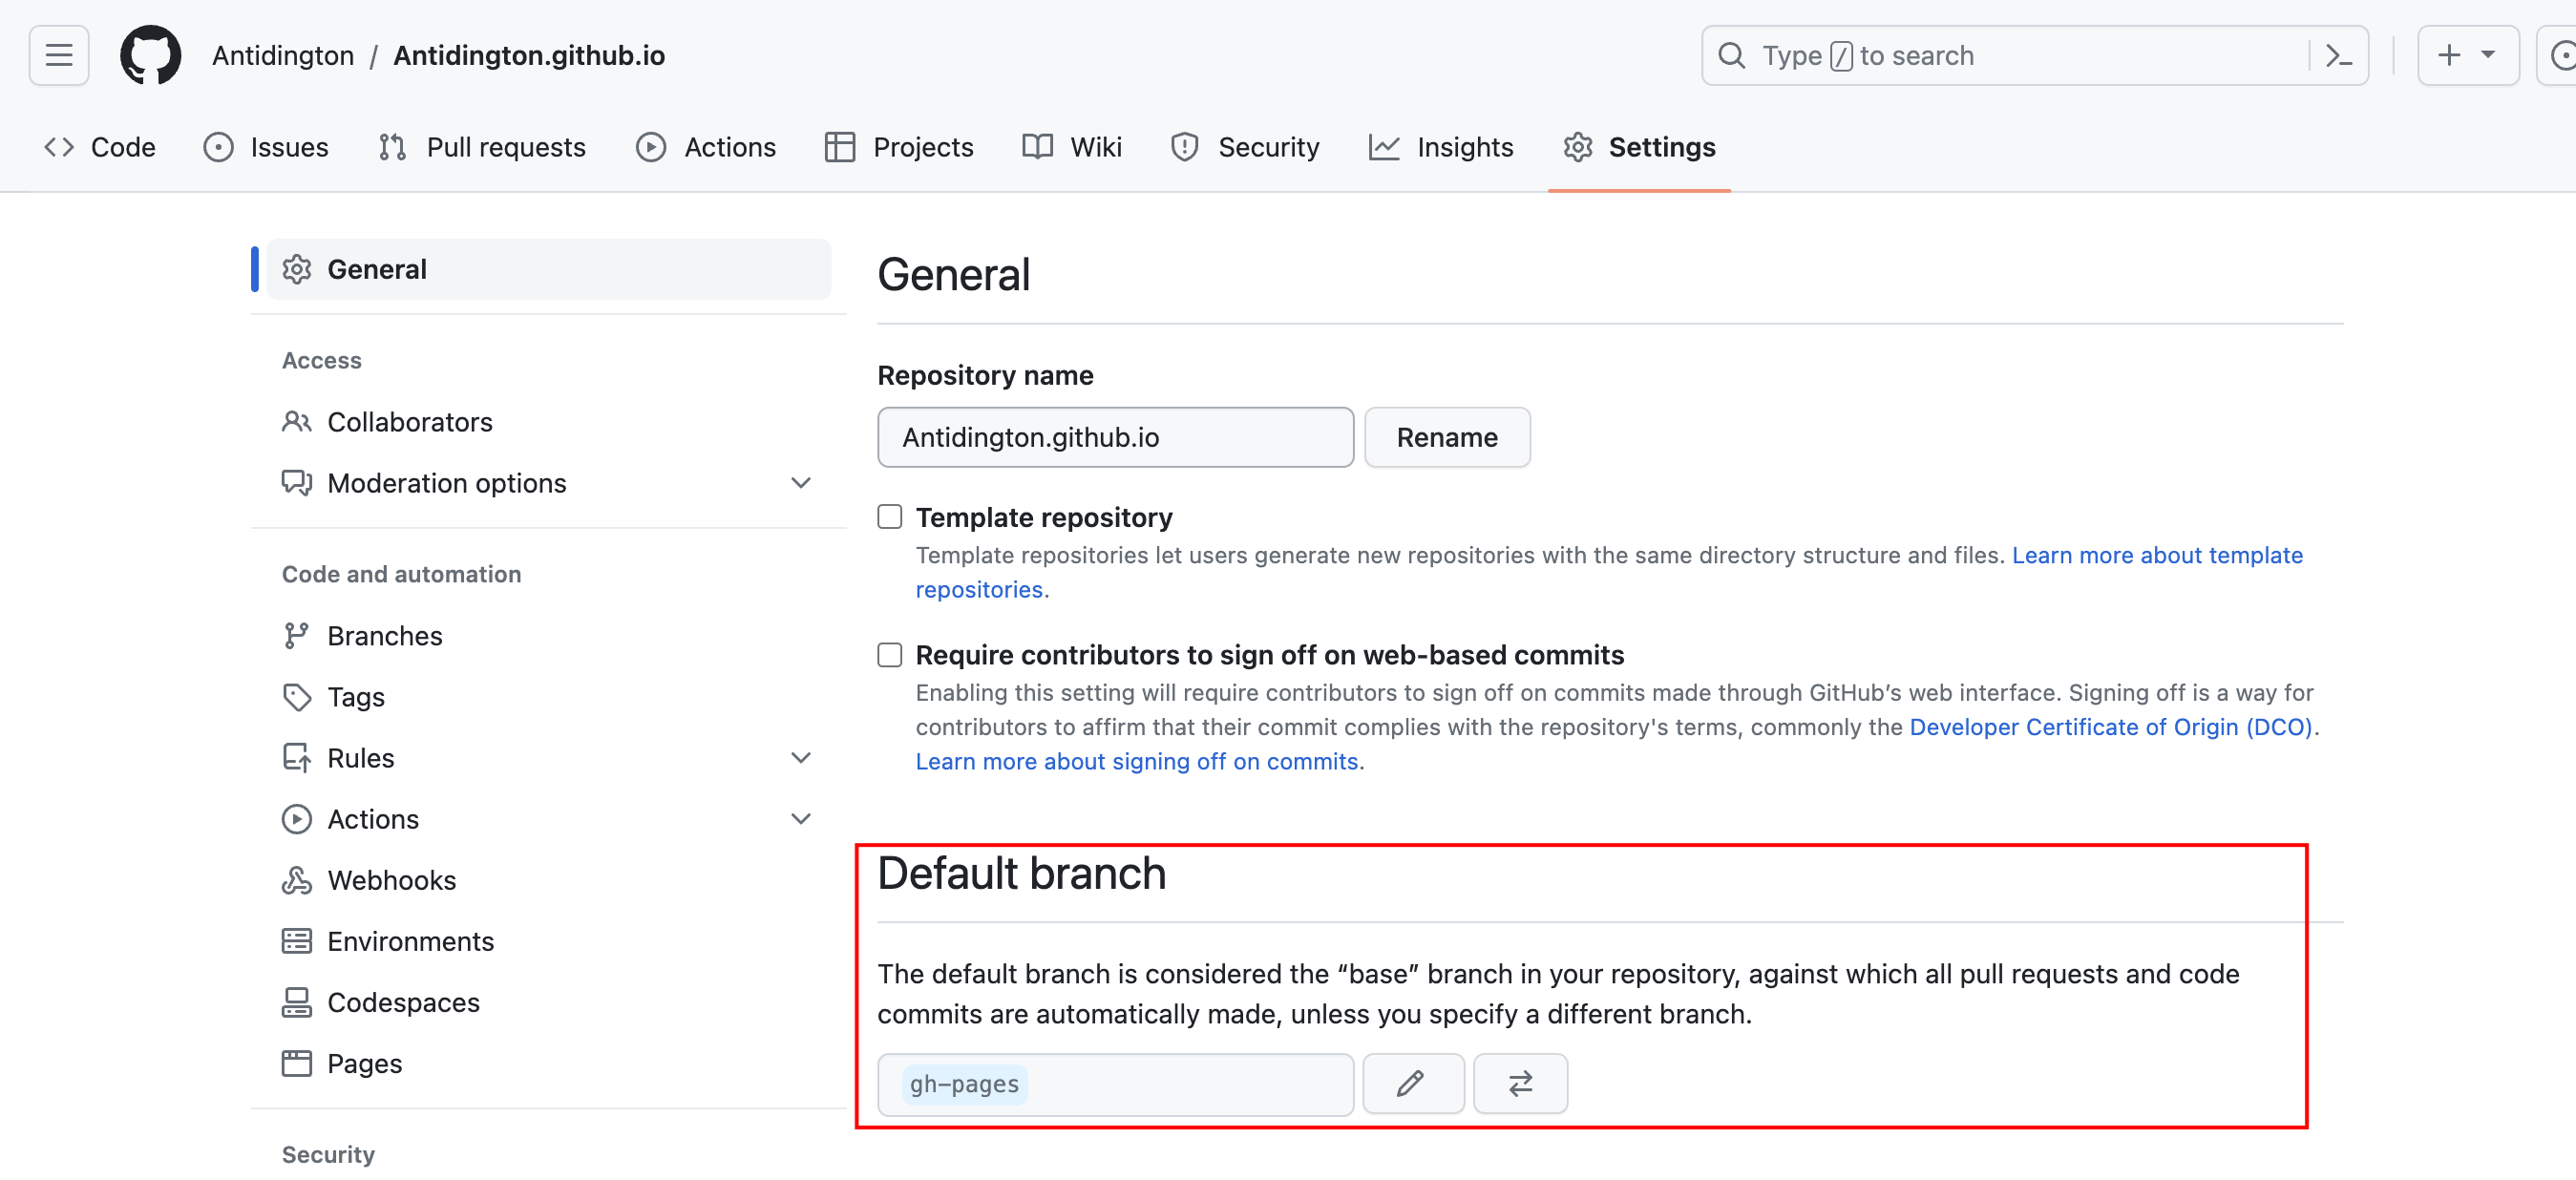2576x1180 pixels.
Task: Go to GitHub home via Octocat logo
Action: tap(151, 55)
